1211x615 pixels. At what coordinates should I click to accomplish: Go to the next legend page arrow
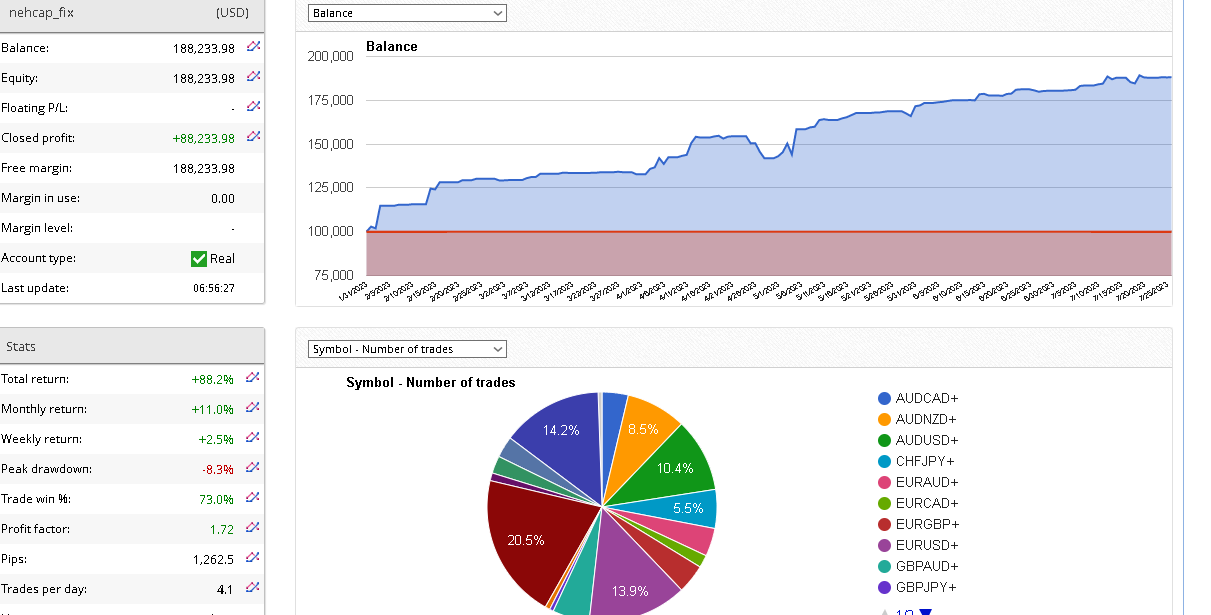[925, 612]
